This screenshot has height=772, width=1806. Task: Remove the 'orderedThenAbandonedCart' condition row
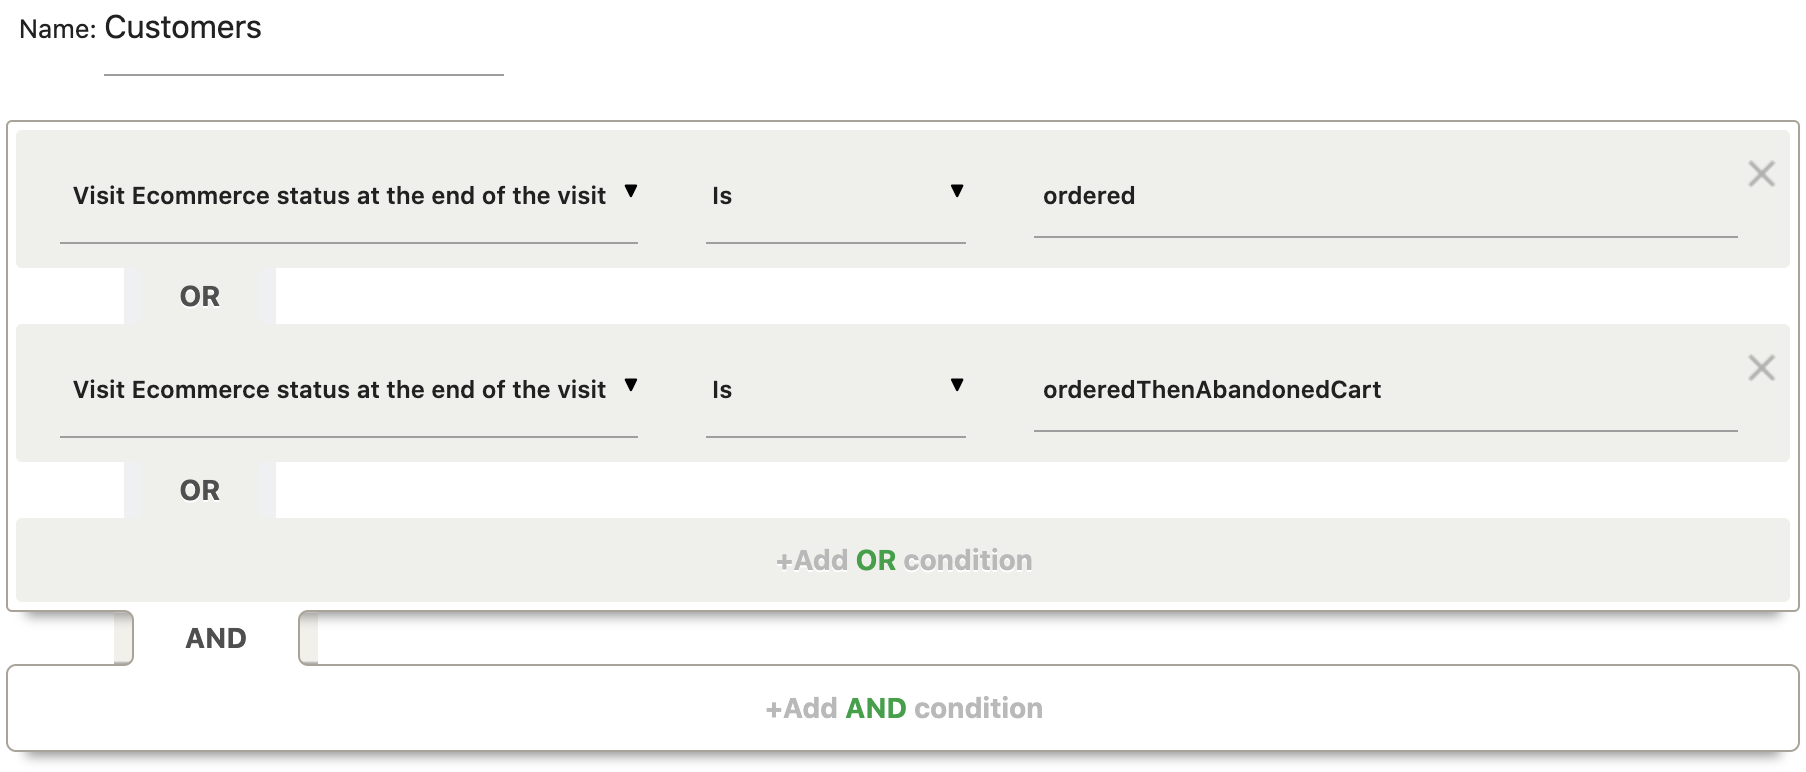pyautogui.click(x=1761, y=368)
